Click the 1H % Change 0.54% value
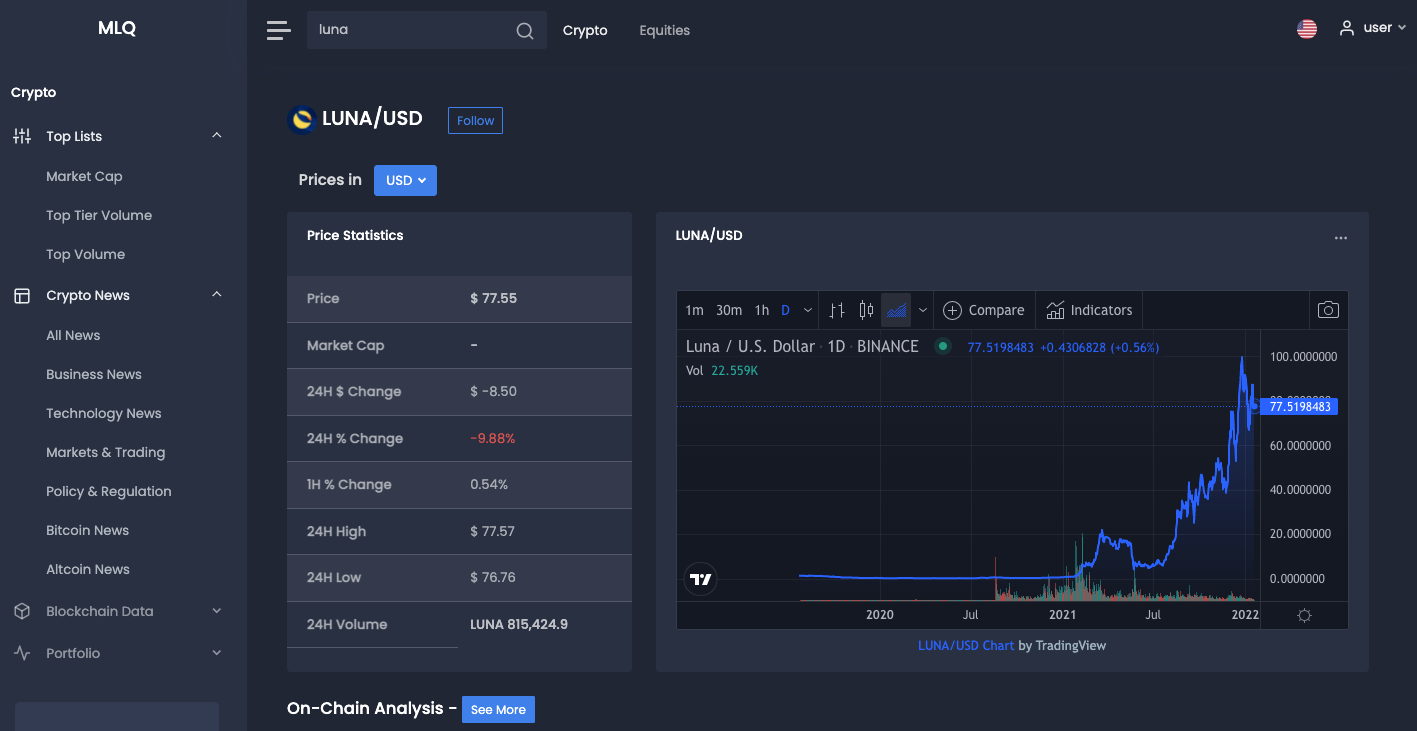Viewport: 1417px width, 731px height. click(489, 484)
